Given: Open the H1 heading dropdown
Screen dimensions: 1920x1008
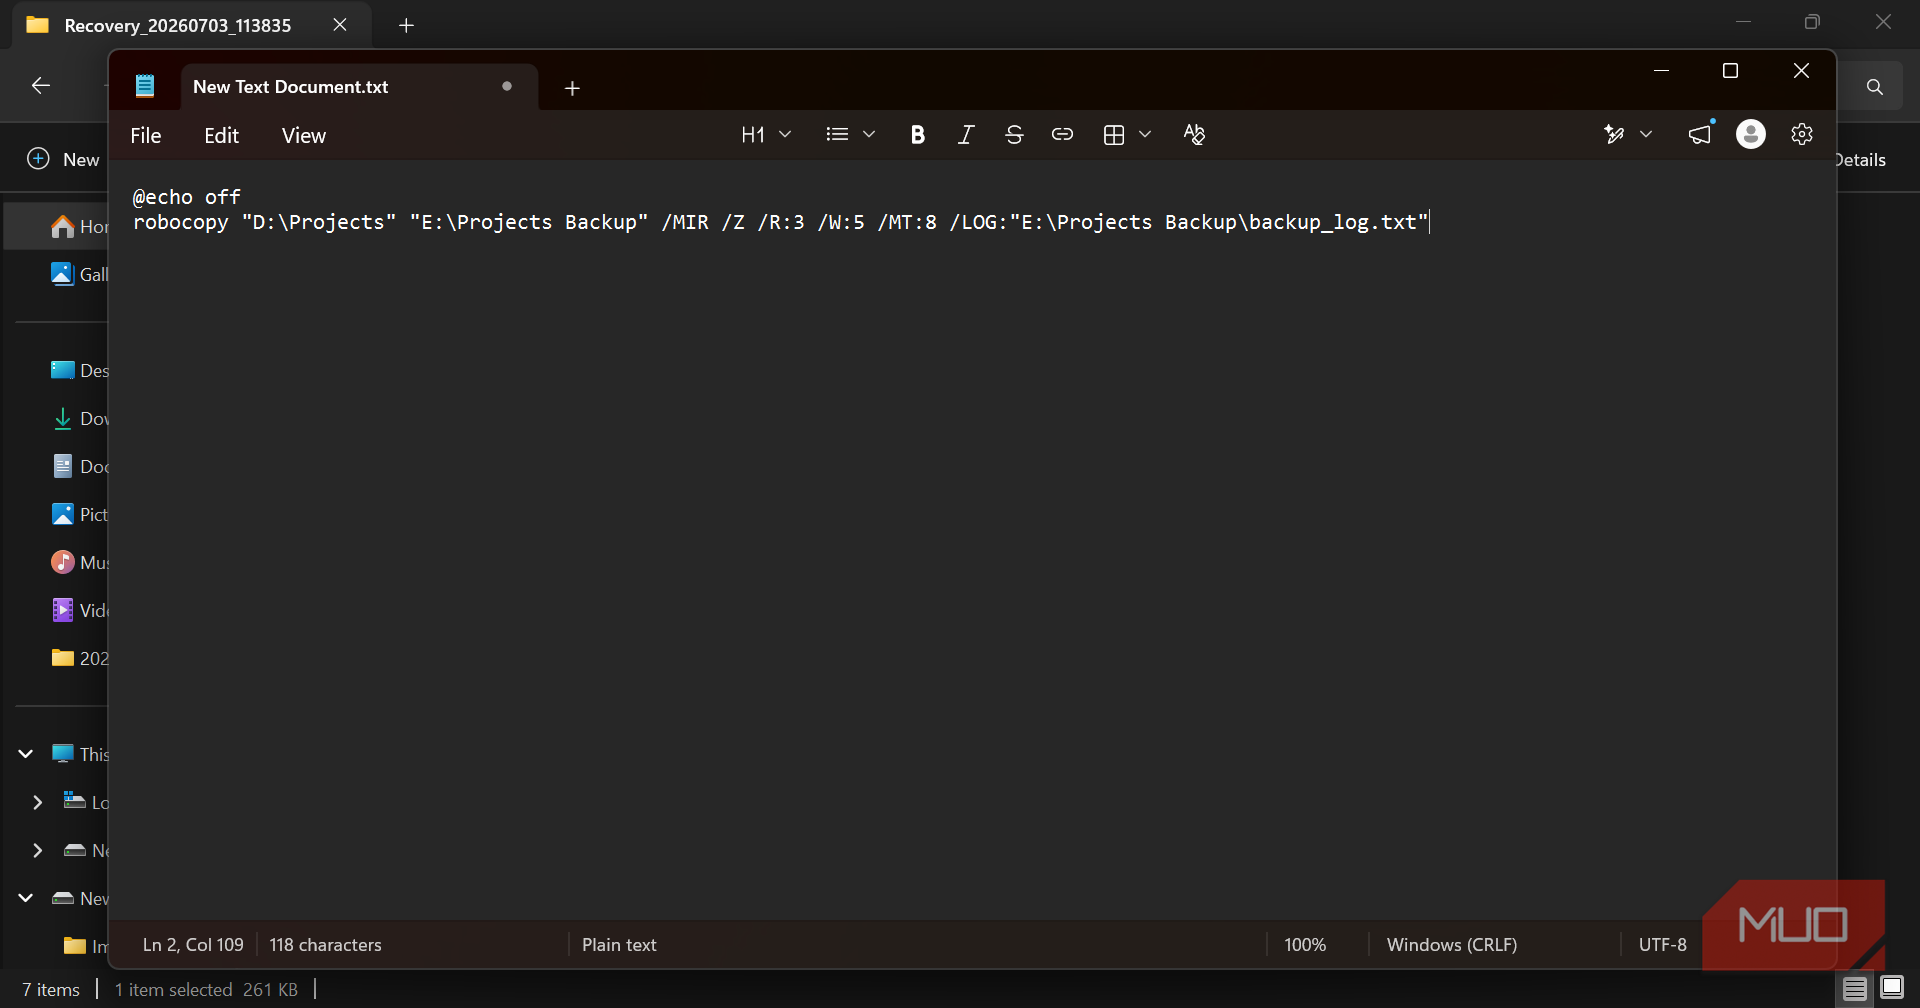Looking at the screenshot, I should click(766, 135).
